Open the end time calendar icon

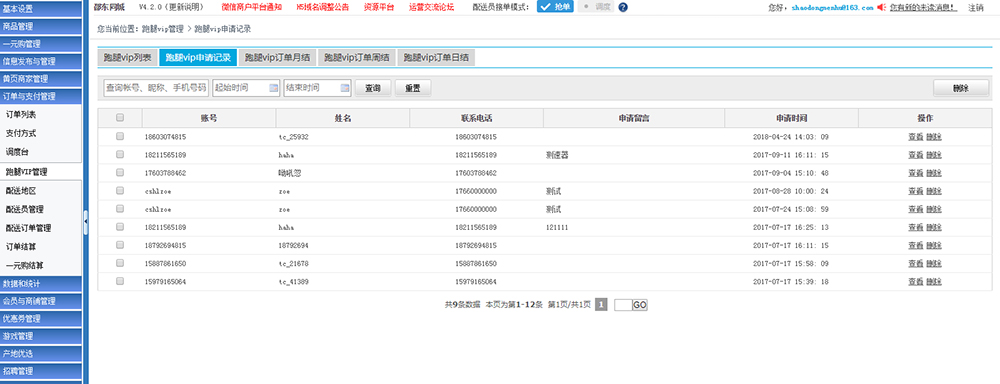(x=345, y=87)
